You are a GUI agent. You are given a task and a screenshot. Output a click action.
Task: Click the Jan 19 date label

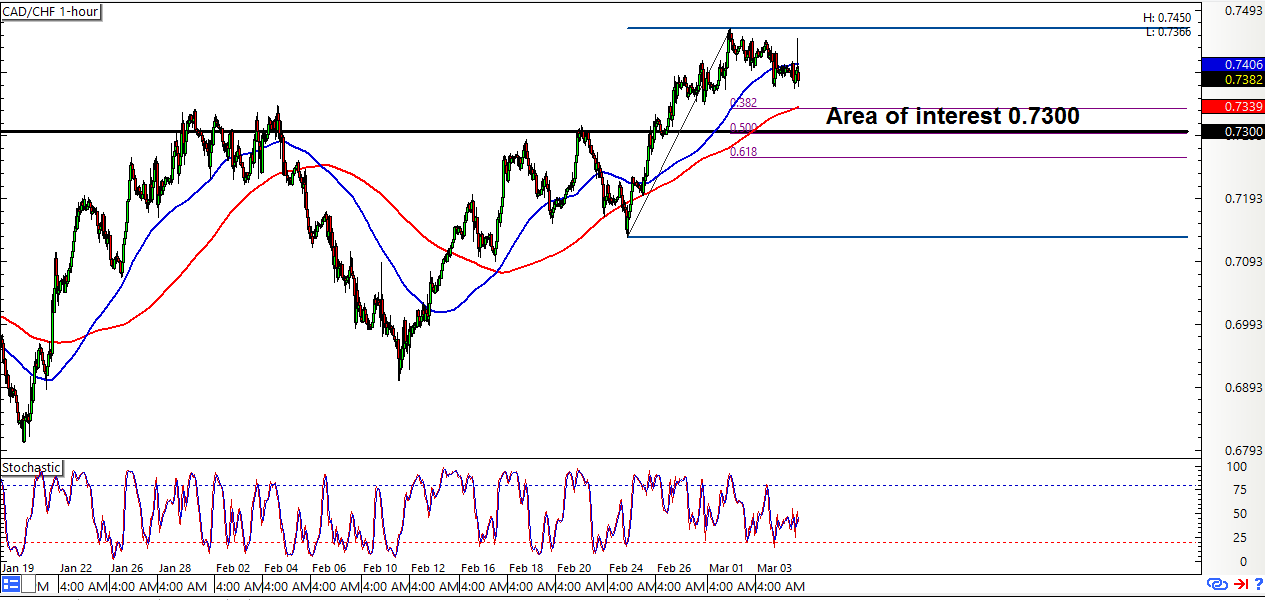(19, 567)
